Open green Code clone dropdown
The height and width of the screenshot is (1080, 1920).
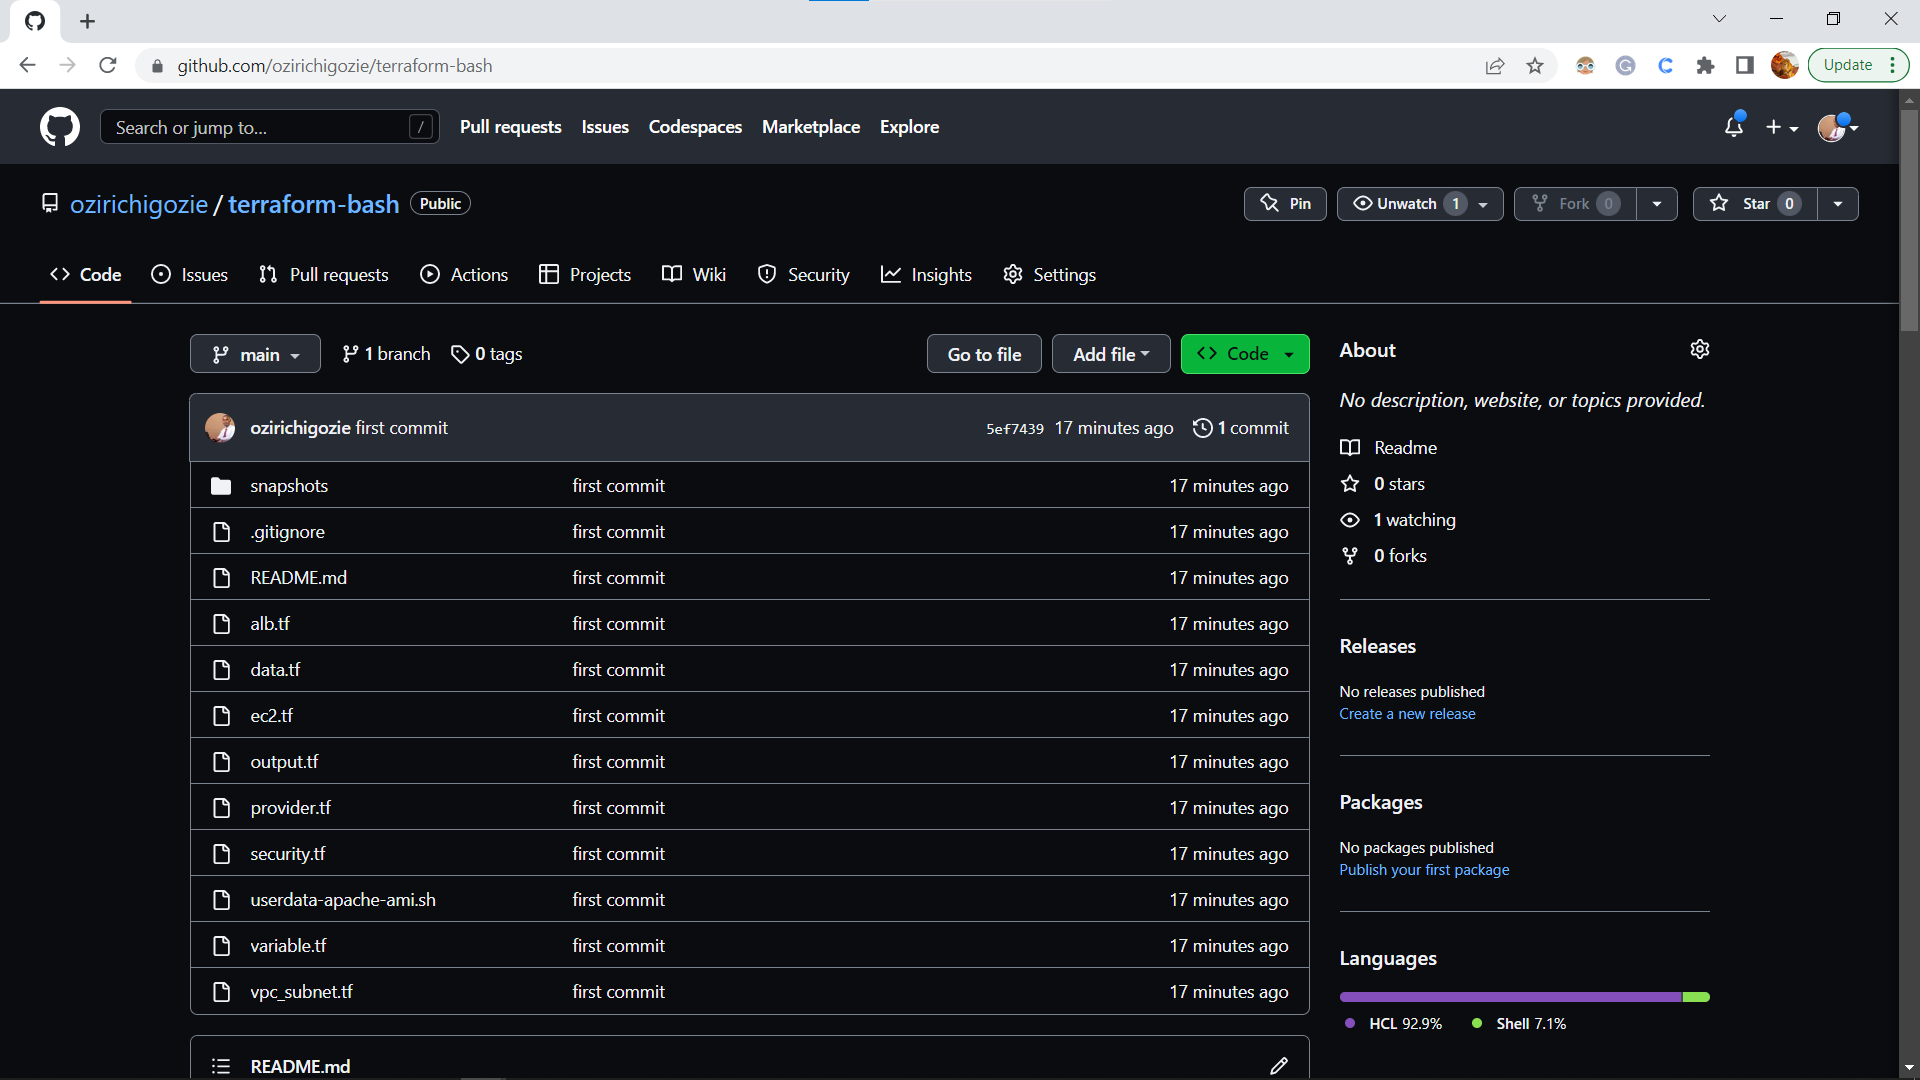(1245, 354)
